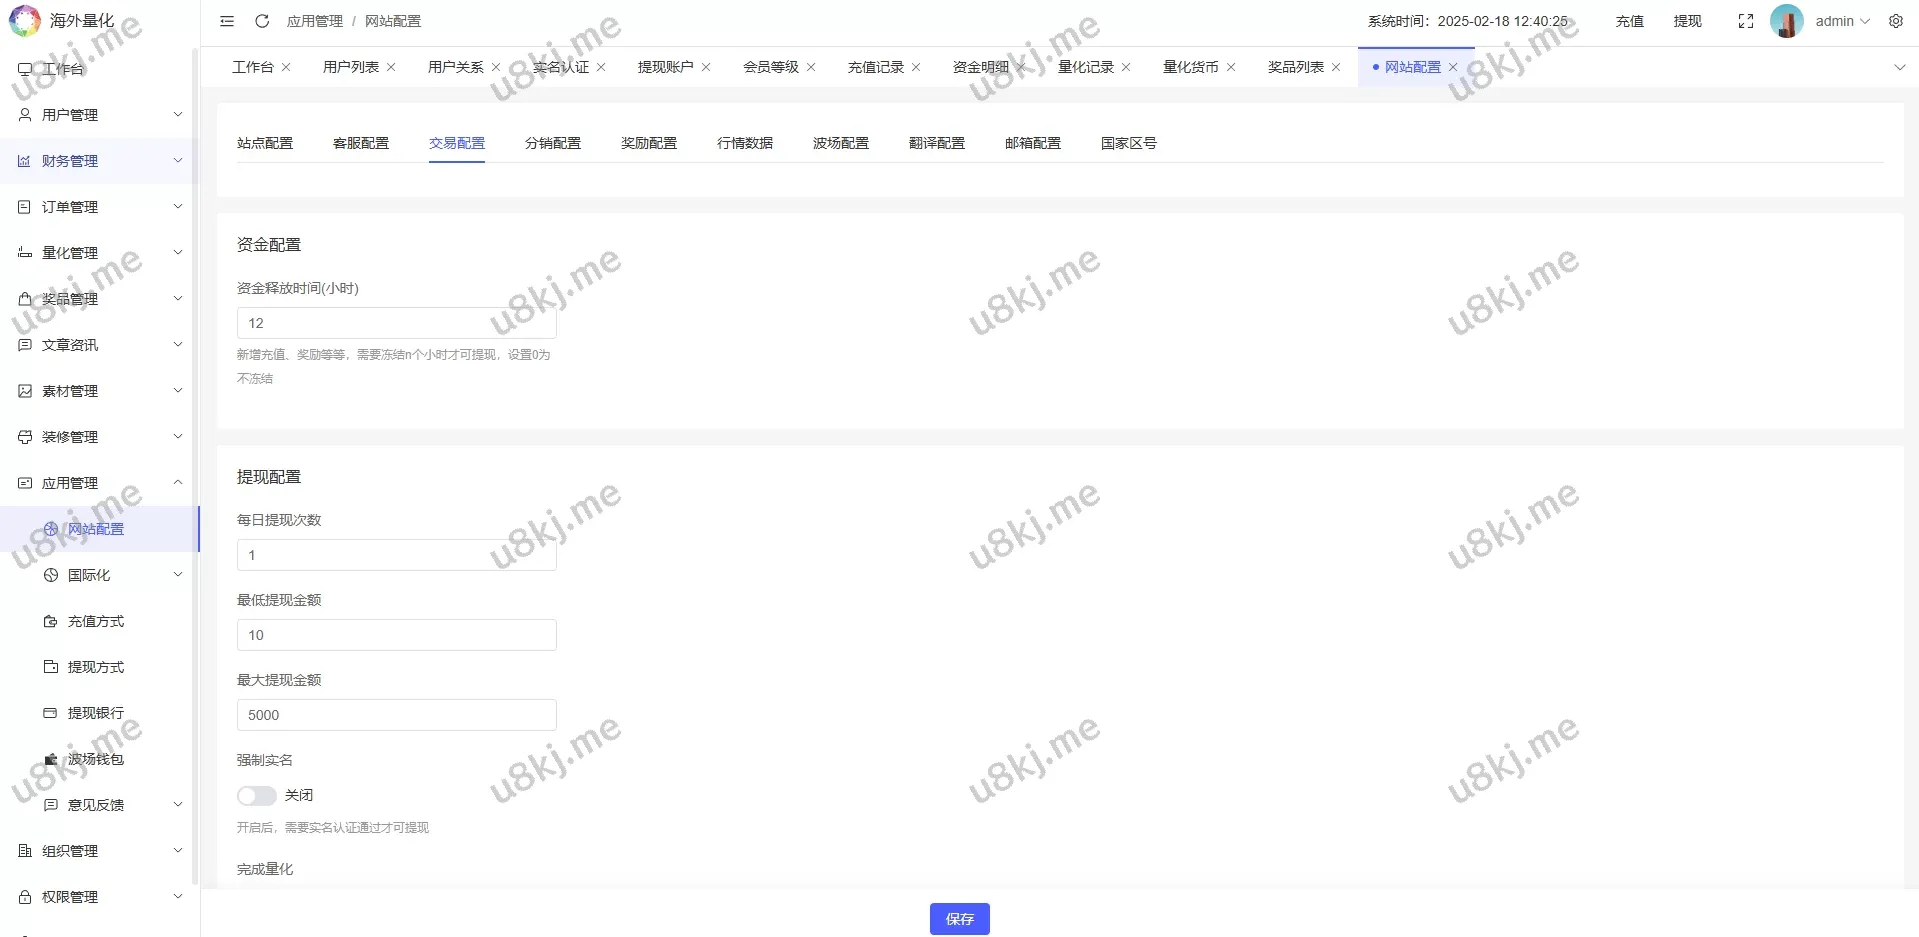Switch to the 站点配置 tab
Viewport: 1919px width, 937px height.
[x=265, y=143]
